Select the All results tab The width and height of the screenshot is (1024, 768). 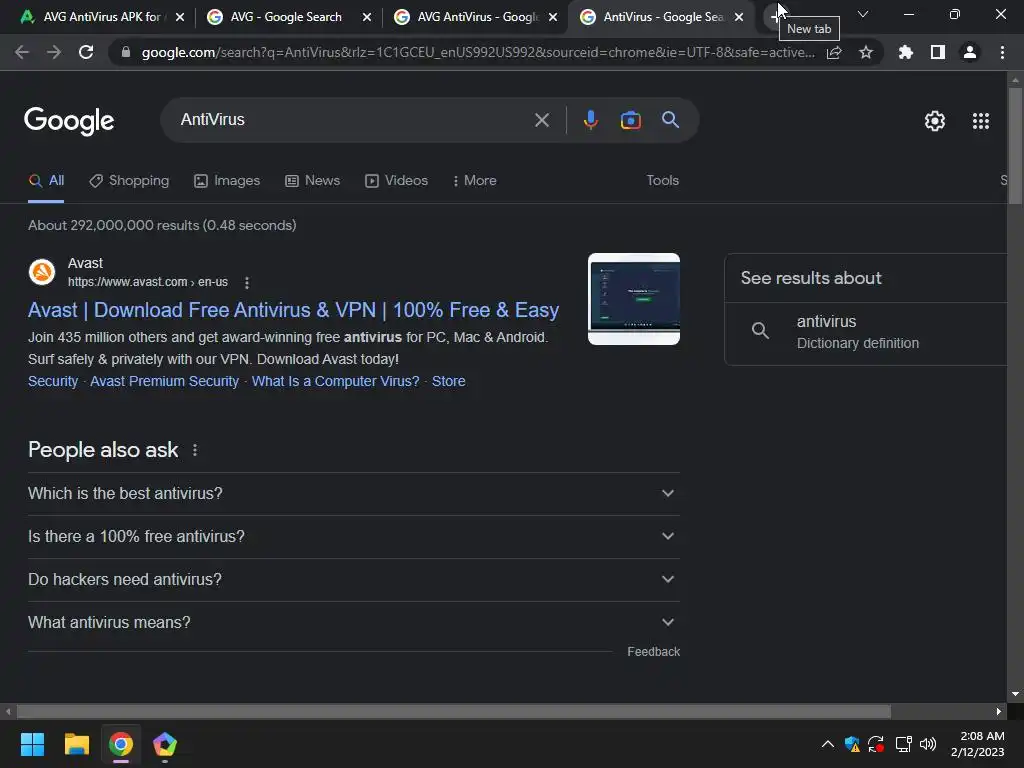(x=46, y=181)
